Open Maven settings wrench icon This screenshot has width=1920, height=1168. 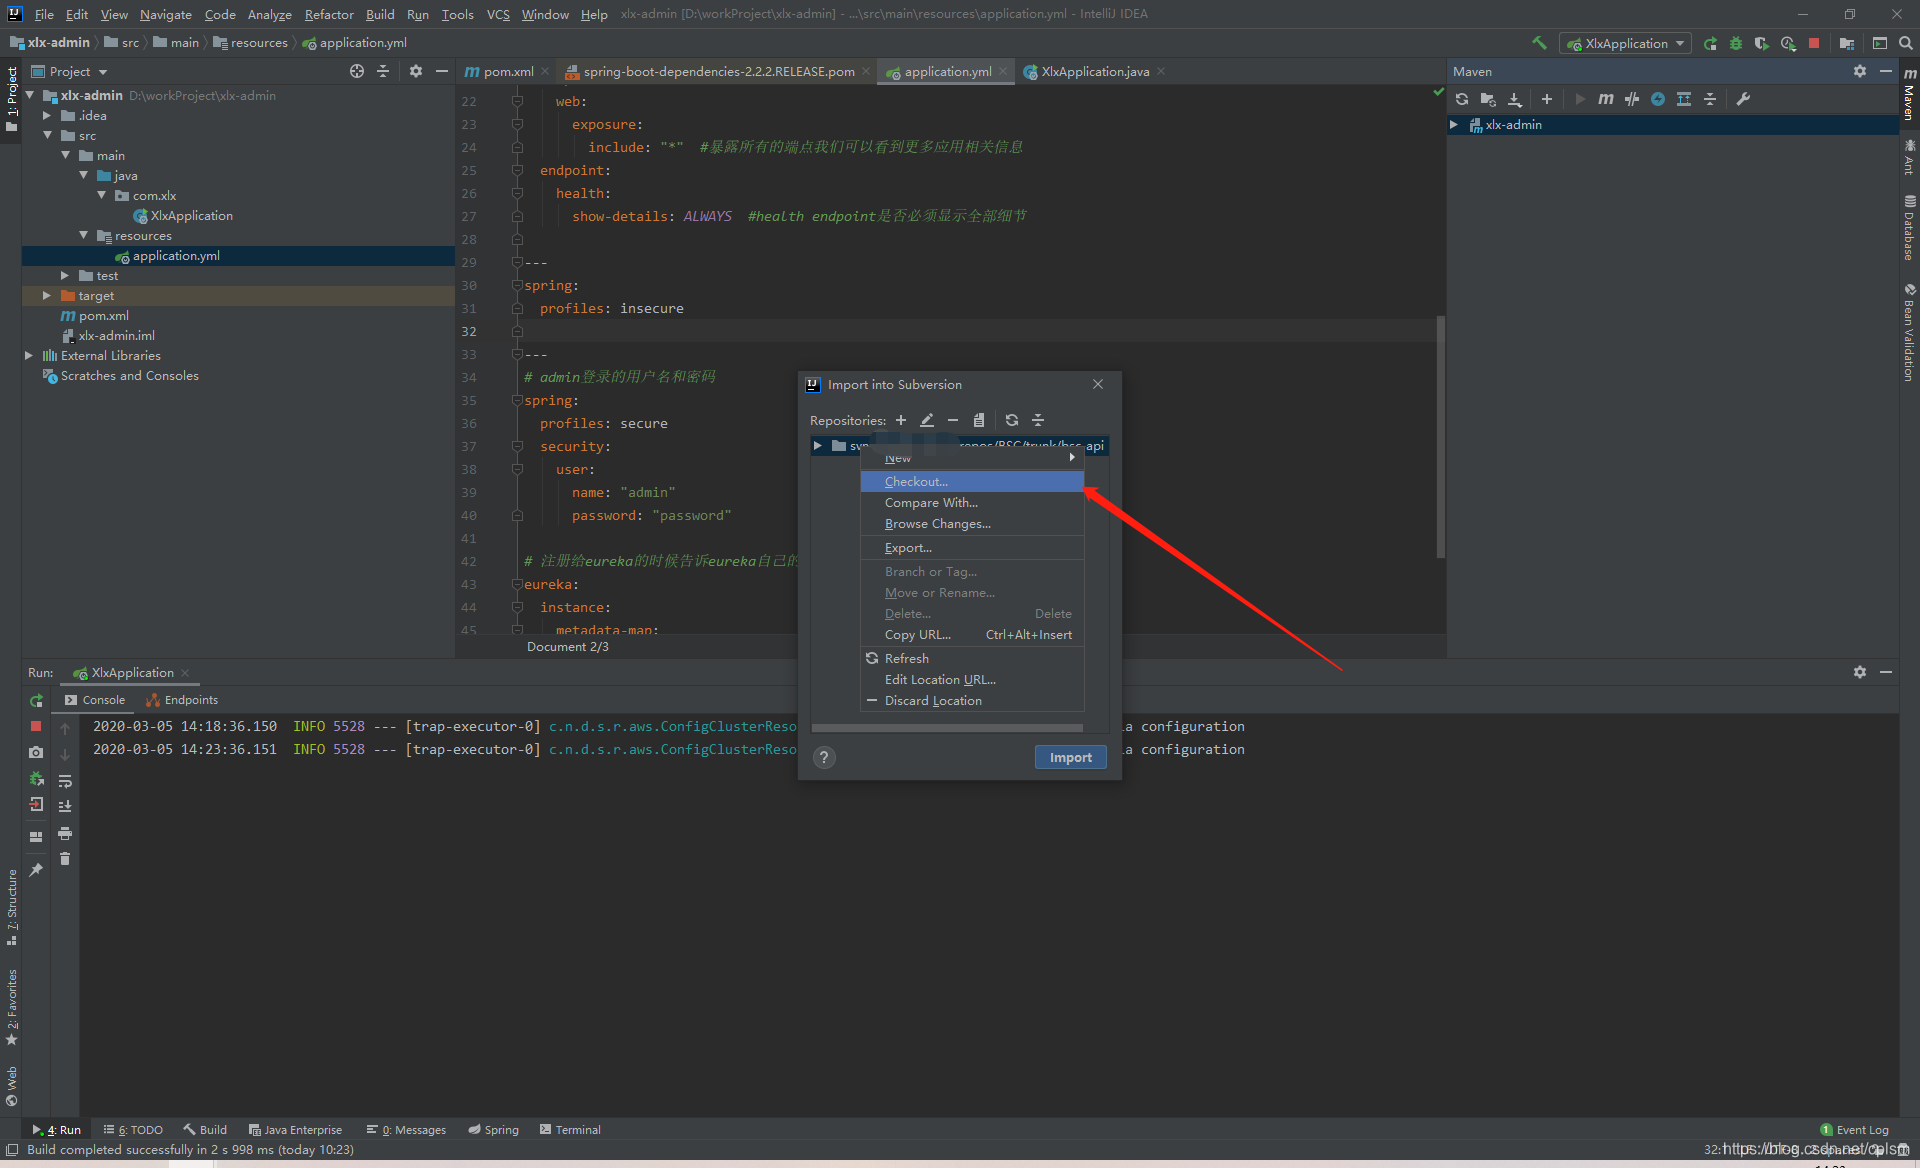click(1743, 99)
